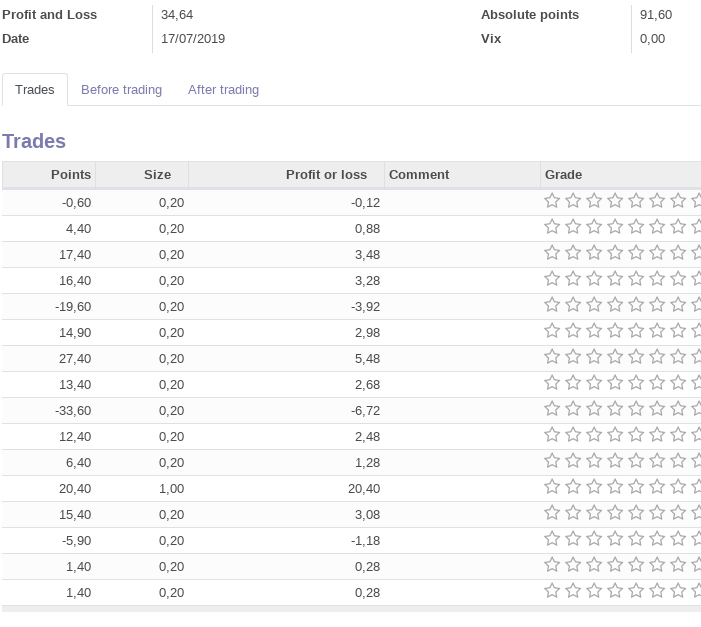Click the second star on the 6,40 points row

[573, 461]
